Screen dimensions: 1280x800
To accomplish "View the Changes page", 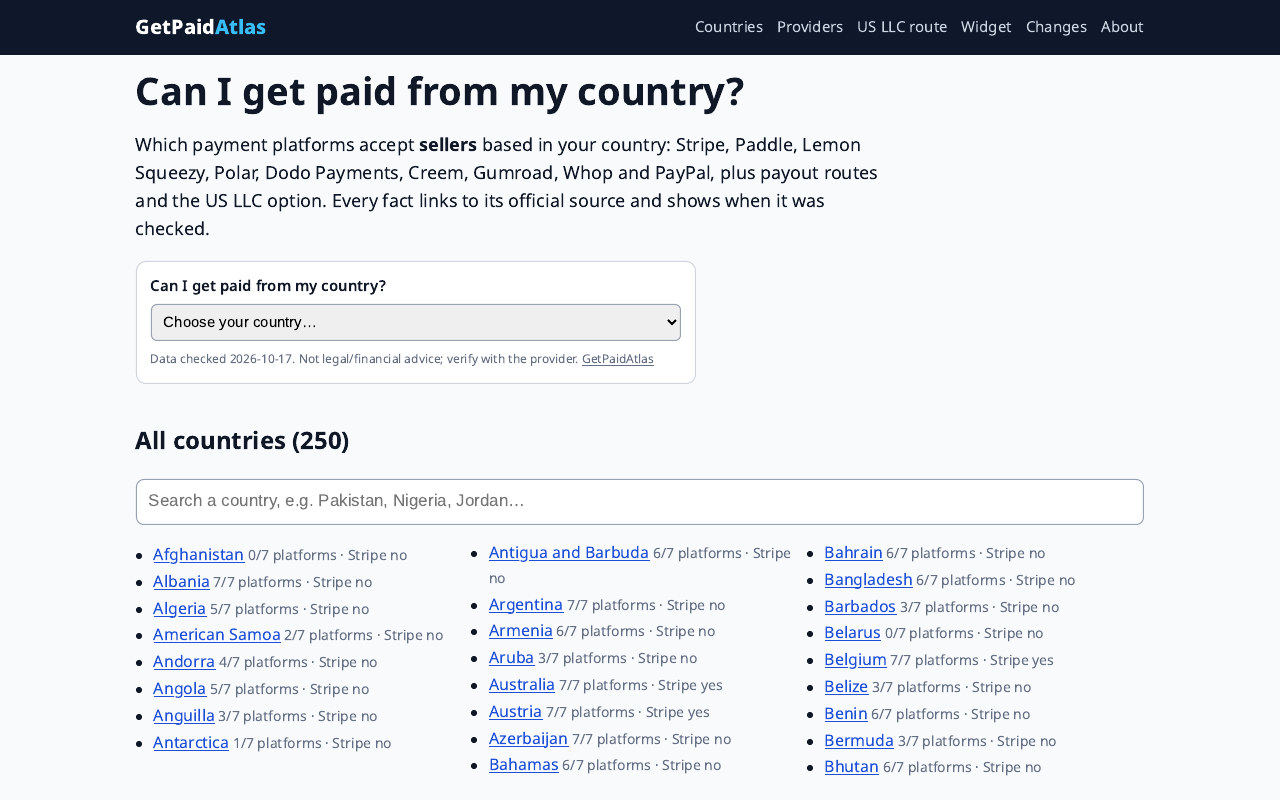I will click(x=1056, y=27).
